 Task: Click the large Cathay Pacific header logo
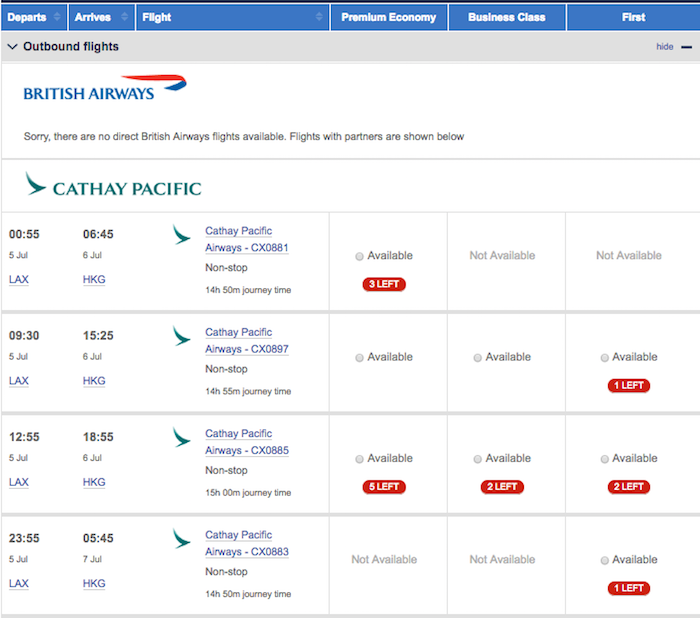tap(113, 184)
